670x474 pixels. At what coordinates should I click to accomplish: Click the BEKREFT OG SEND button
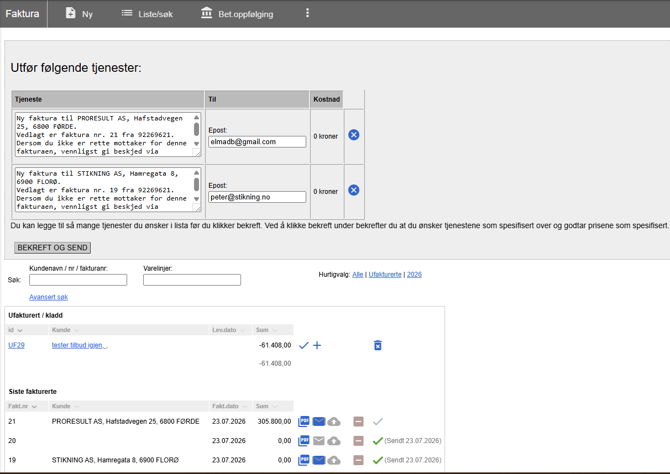point(53,248)
